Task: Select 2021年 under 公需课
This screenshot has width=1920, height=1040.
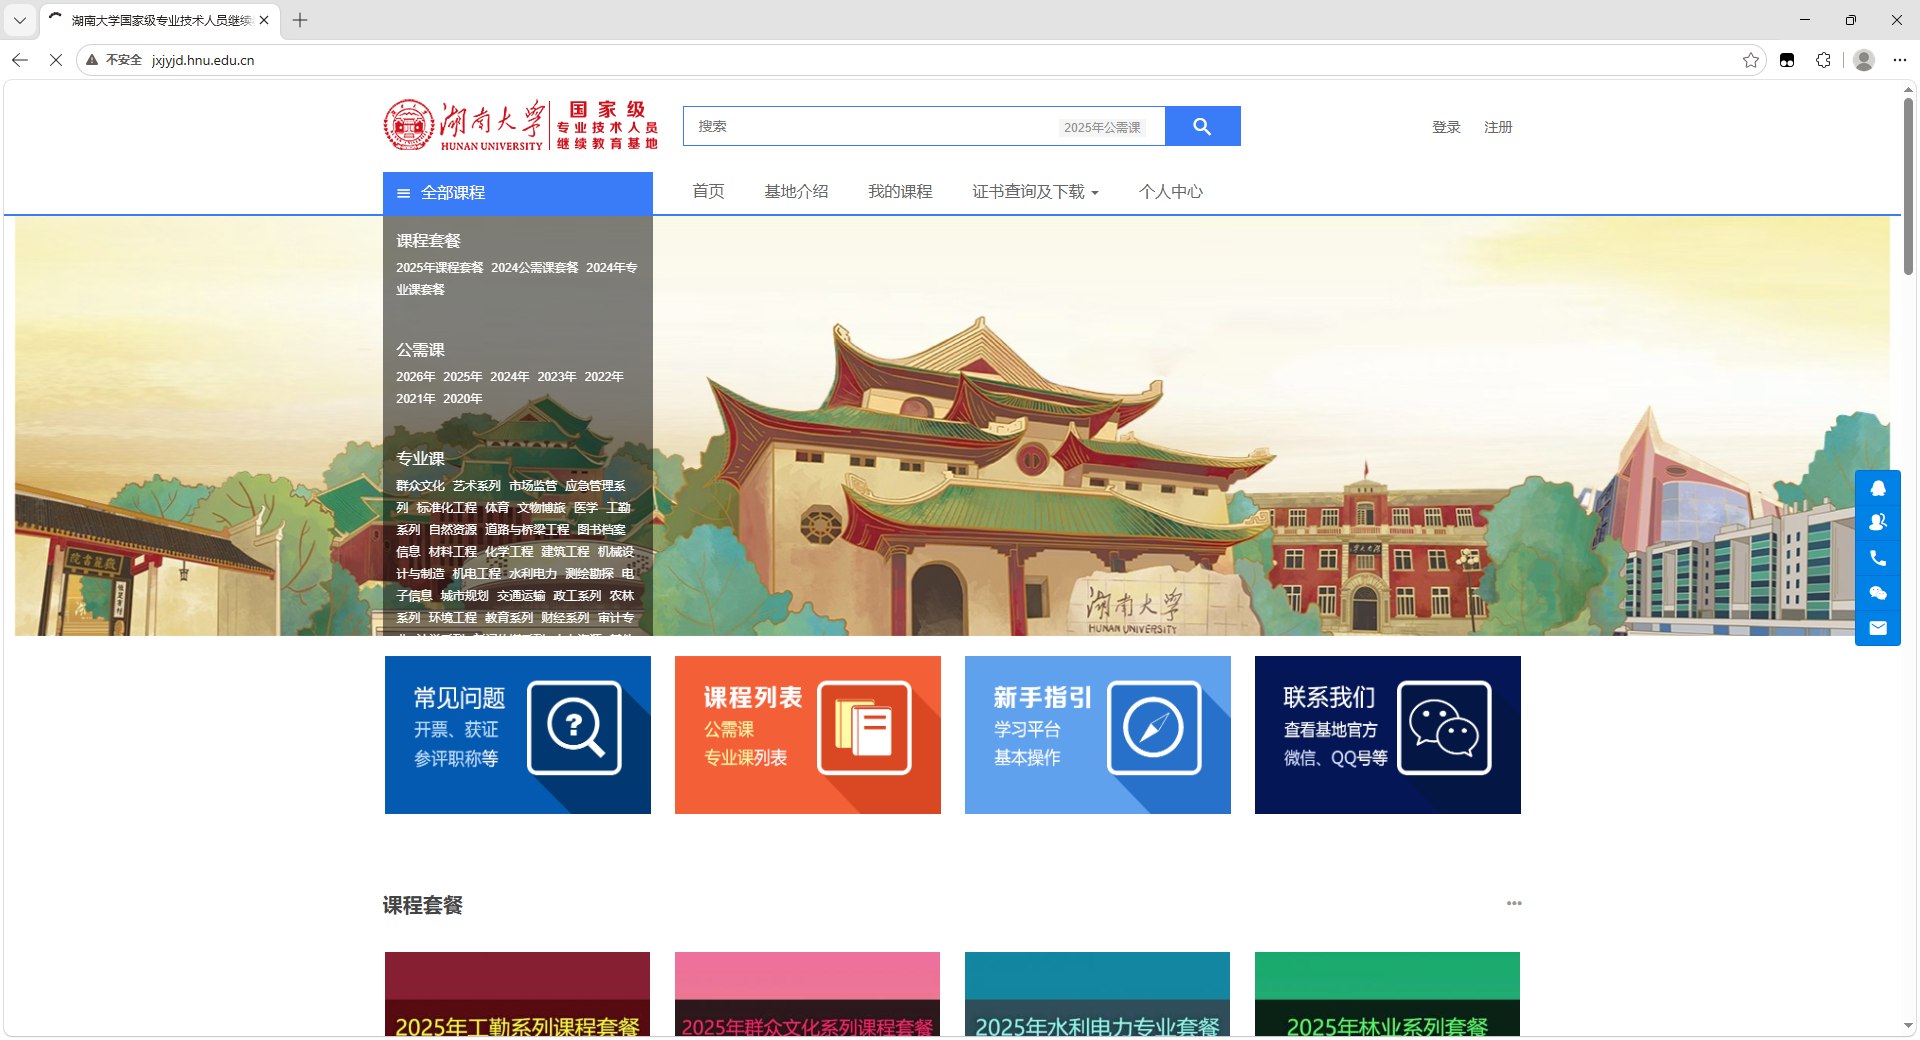Action: point(415,399)
